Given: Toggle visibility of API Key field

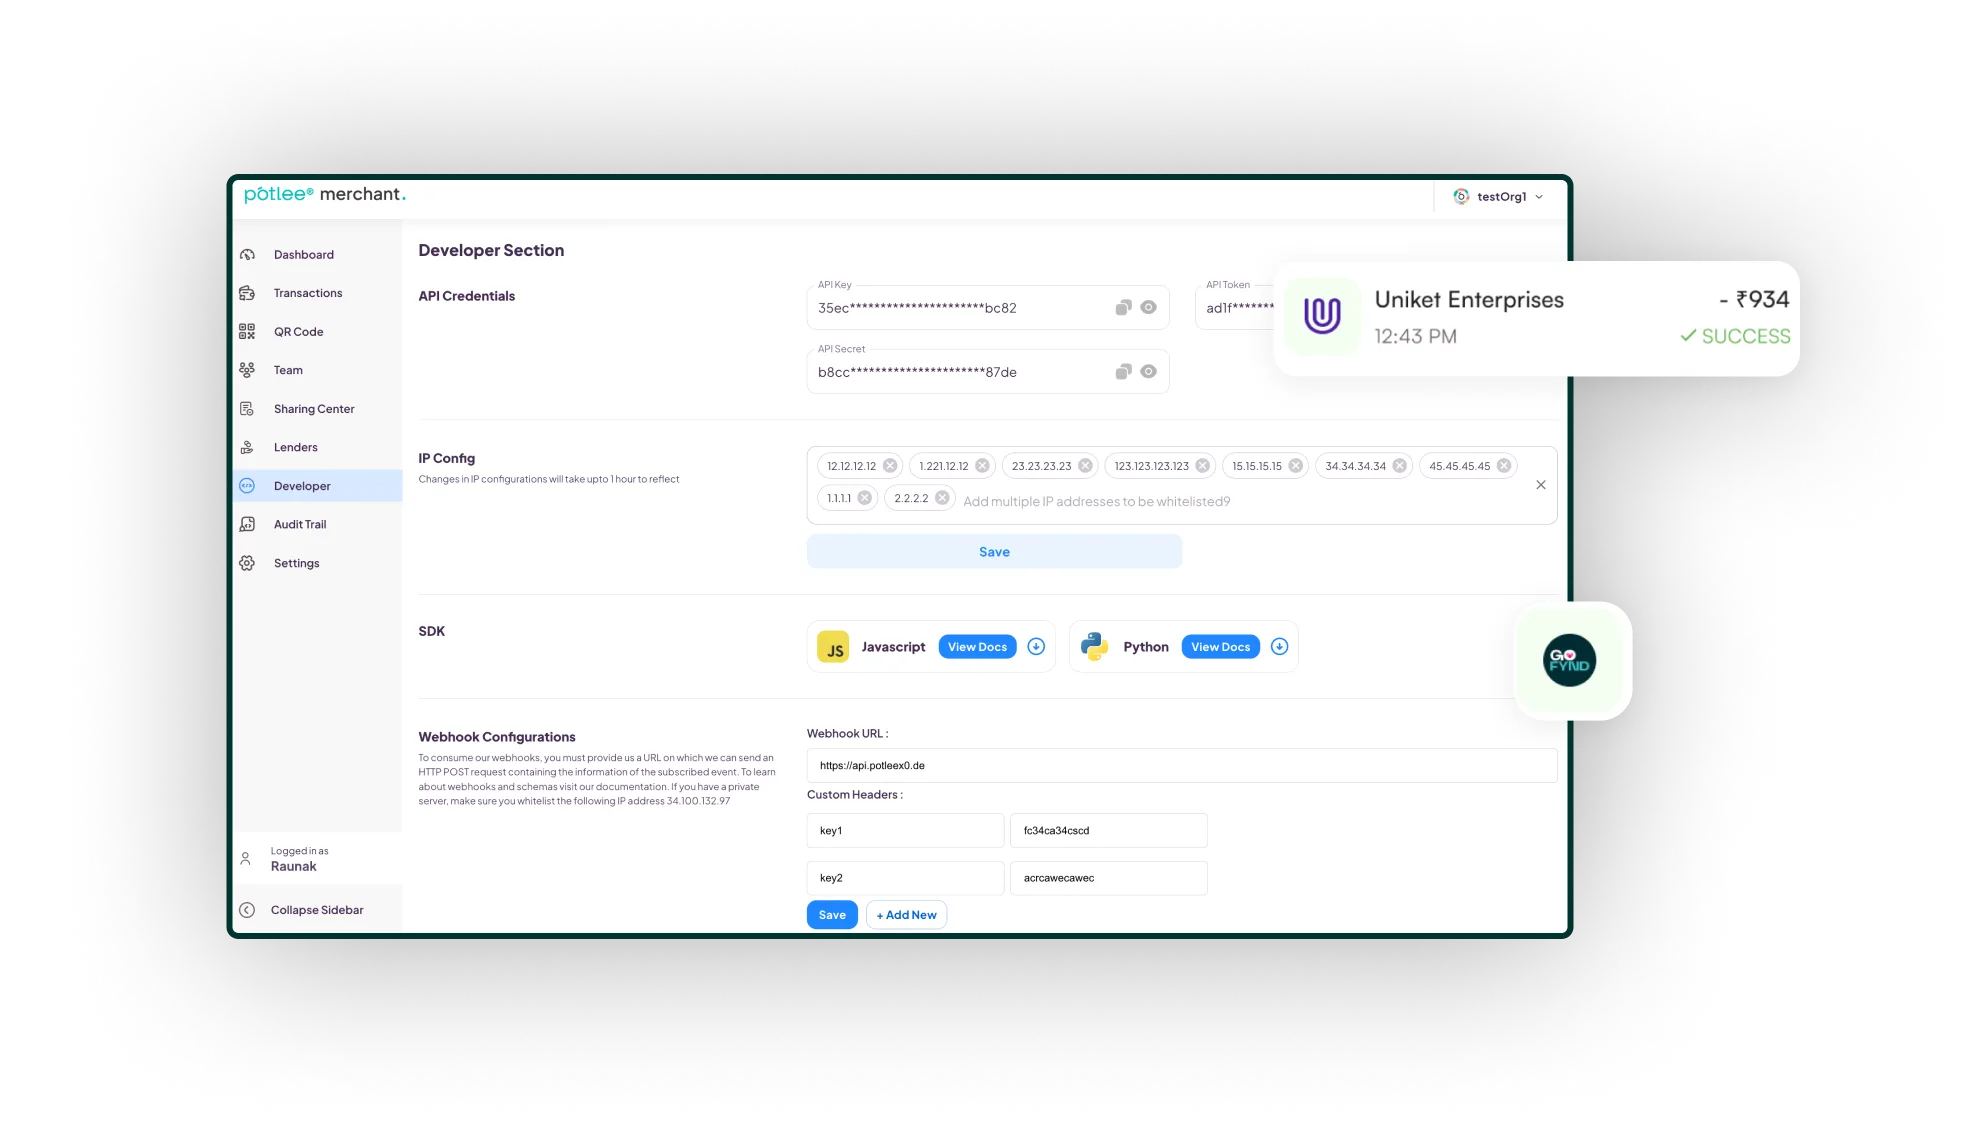Looking at the screenshot, I should click(x=1148, y=306).
